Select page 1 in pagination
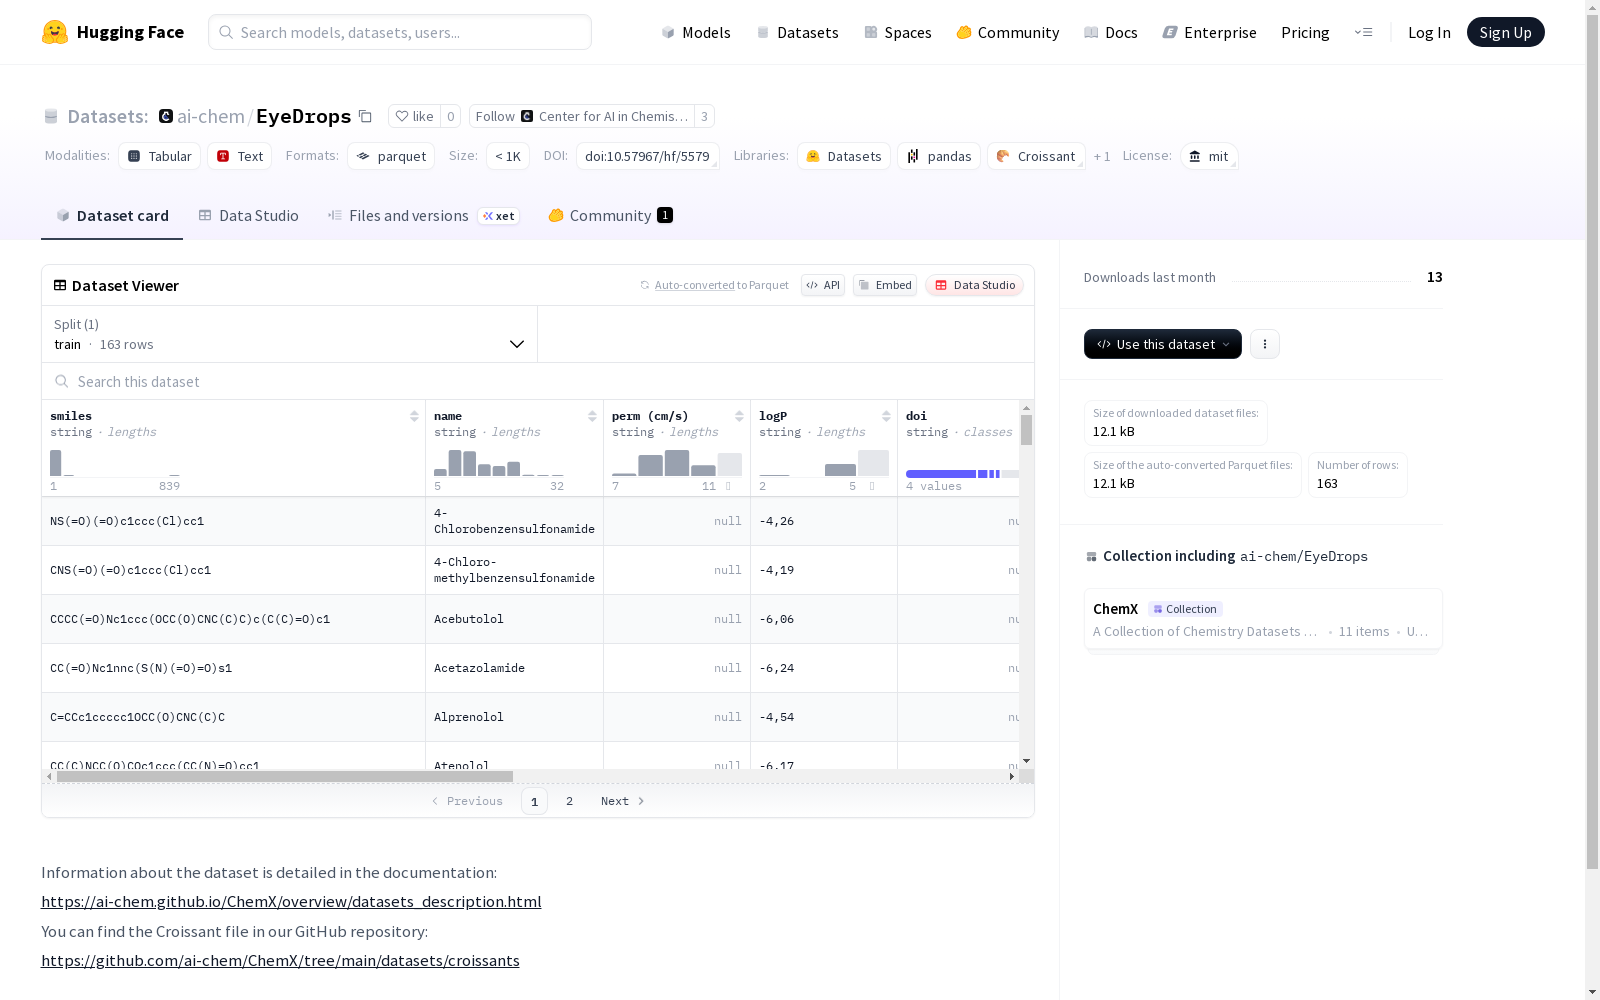 pos(534,801)
